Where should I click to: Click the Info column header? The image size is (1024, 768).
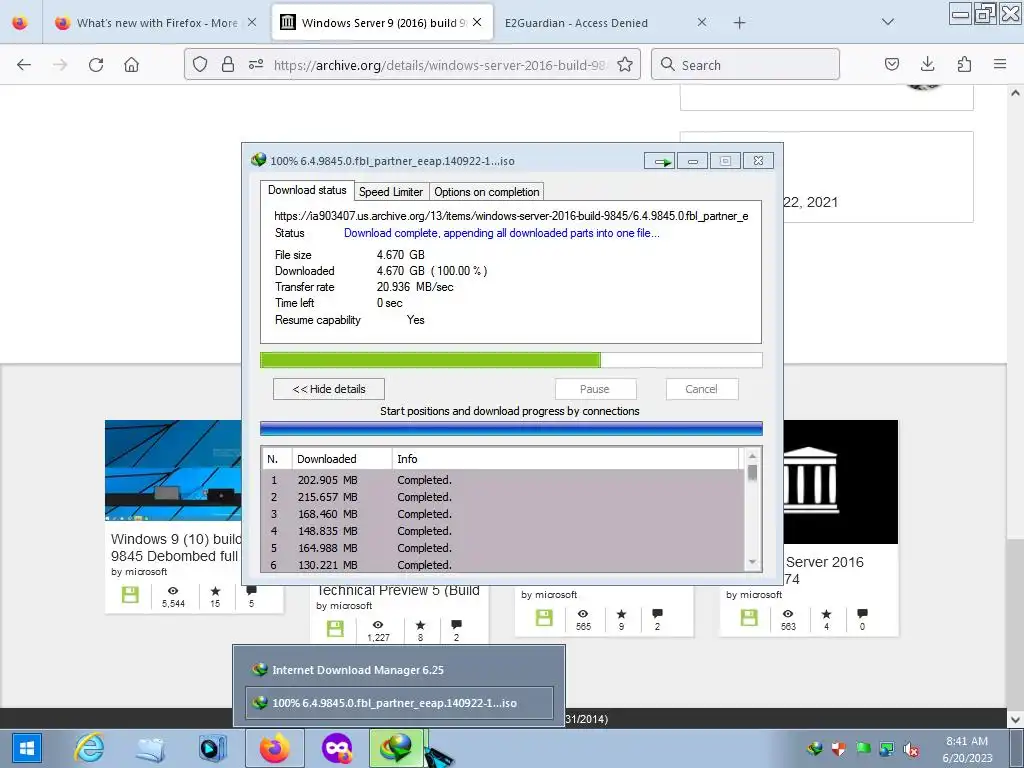566,459
